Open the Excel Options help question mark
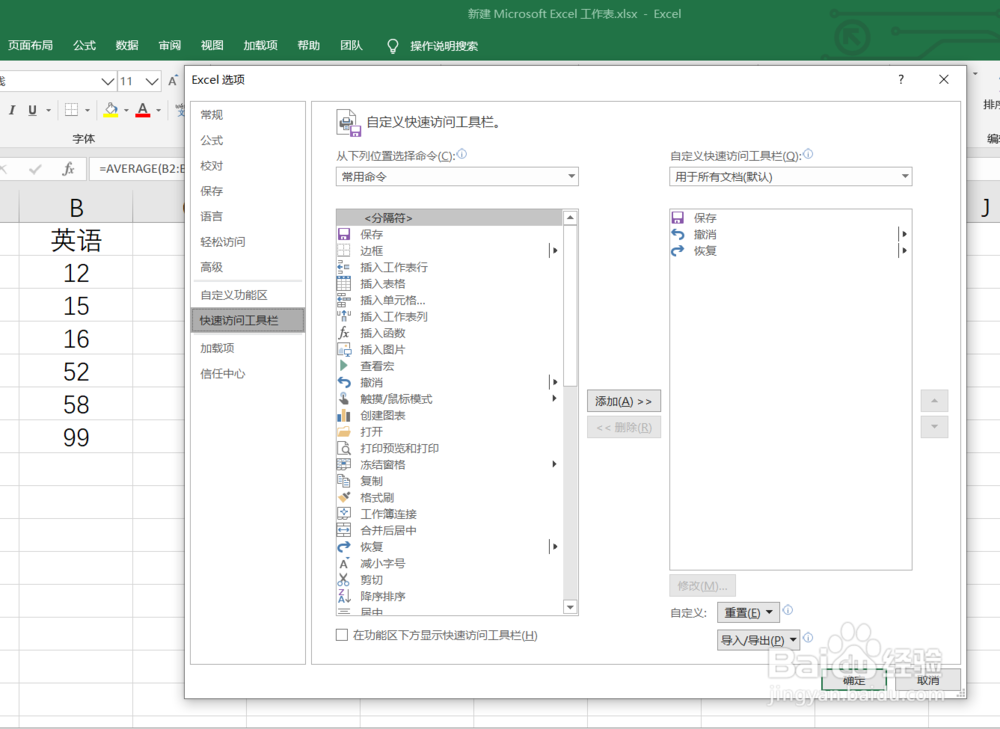Image resolution: width=1000 pixels, height=729 pixels. pos(901,79)
